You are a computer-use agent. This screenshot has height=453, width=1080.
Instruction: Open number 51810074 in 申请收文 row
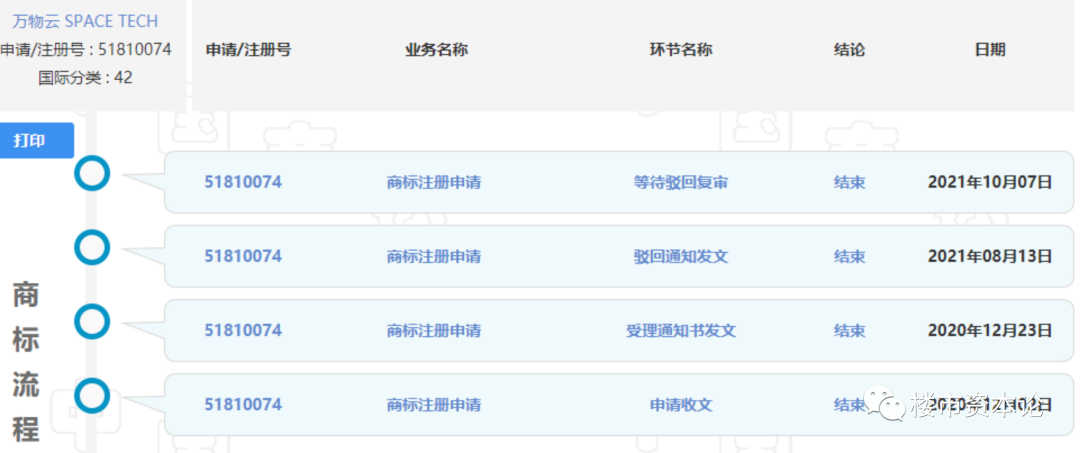[x=243, y=404]
